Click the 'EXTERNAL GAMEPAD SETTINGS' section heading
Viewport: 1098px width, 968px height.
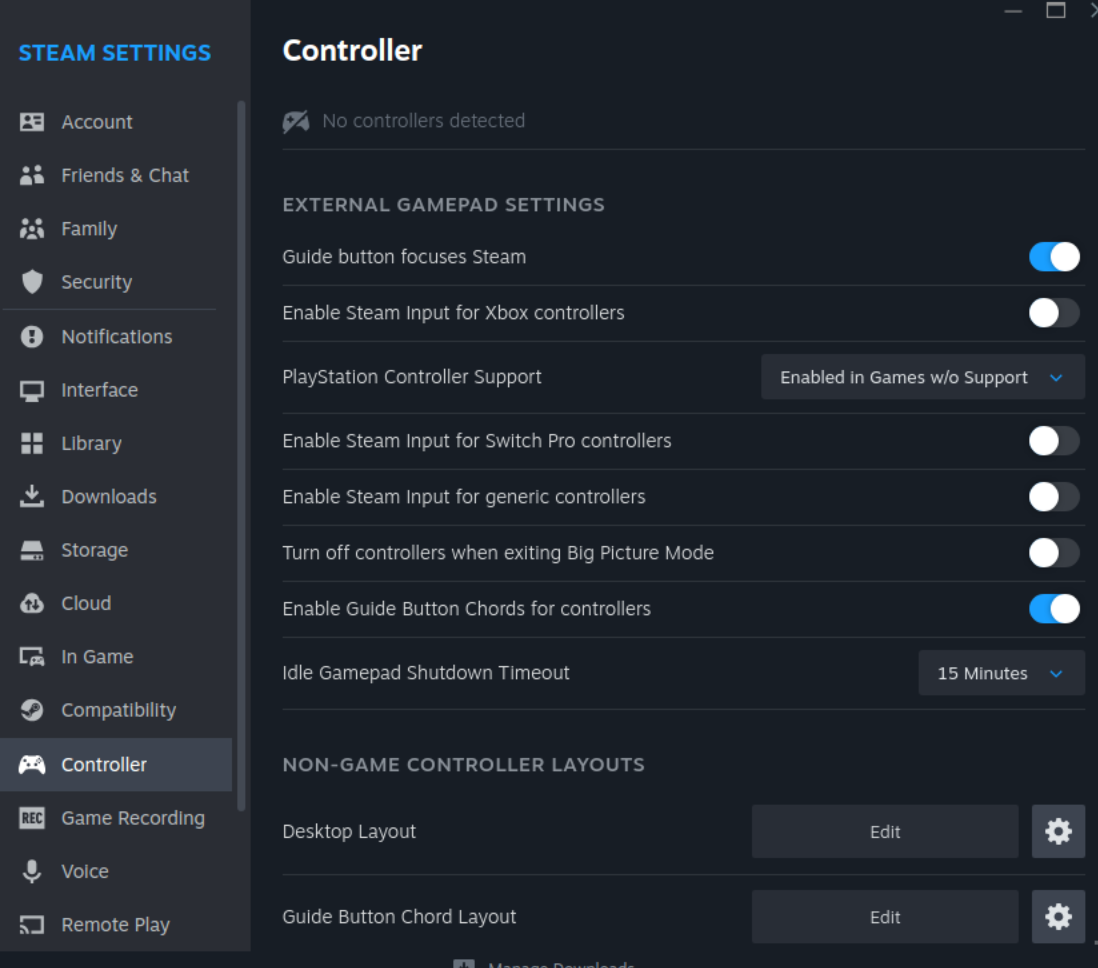443,205
